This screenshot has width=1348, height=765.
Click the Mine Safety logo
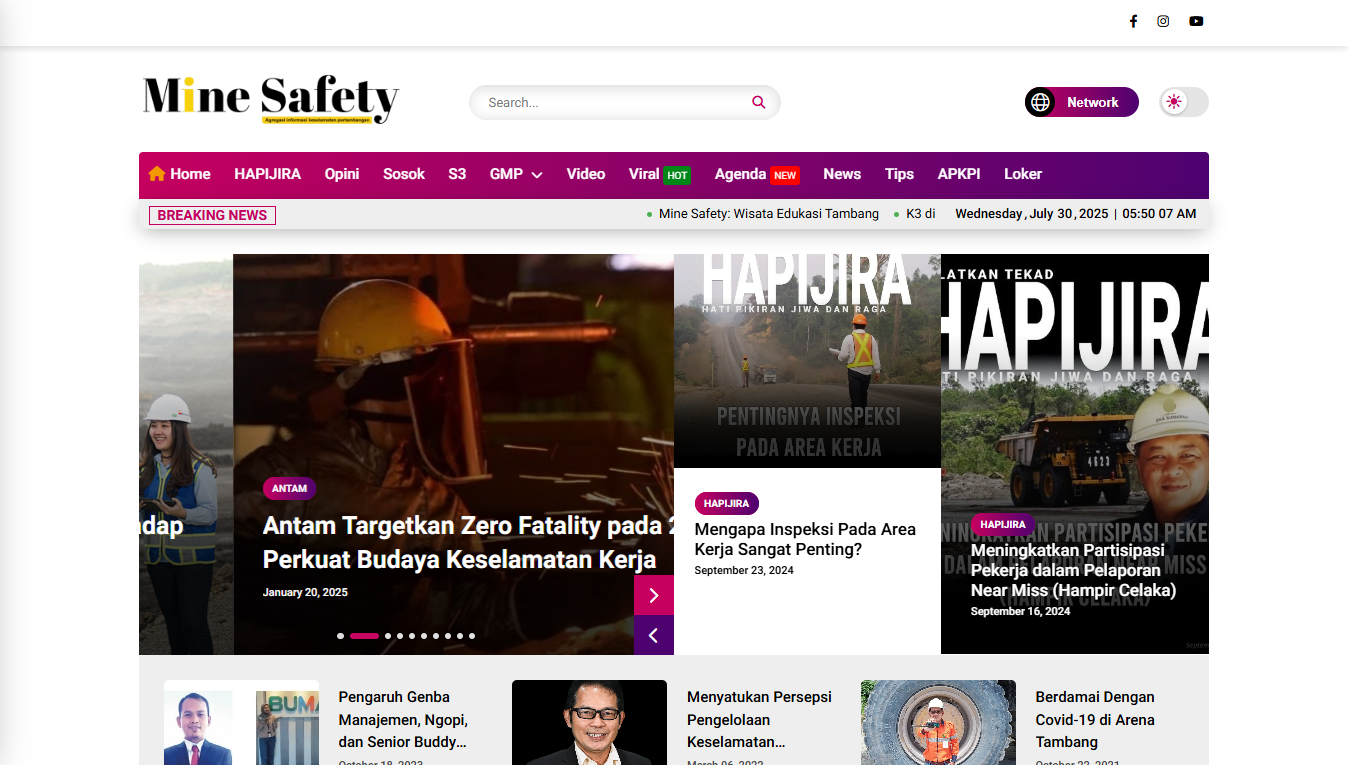click(270, 99)
